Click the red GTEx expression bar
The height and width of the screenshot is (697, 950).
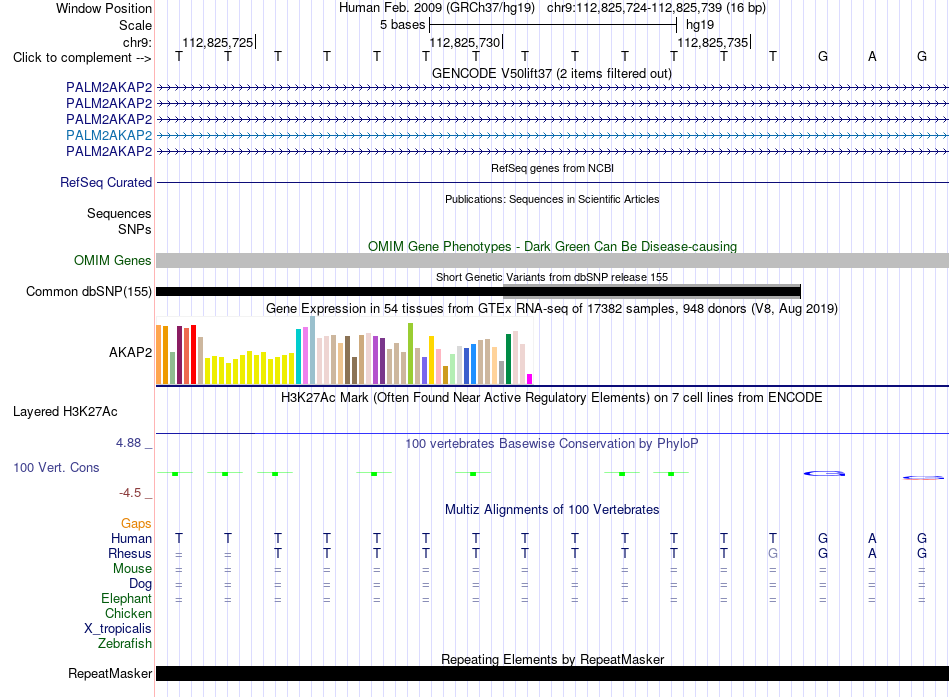(x=193, y=355)
